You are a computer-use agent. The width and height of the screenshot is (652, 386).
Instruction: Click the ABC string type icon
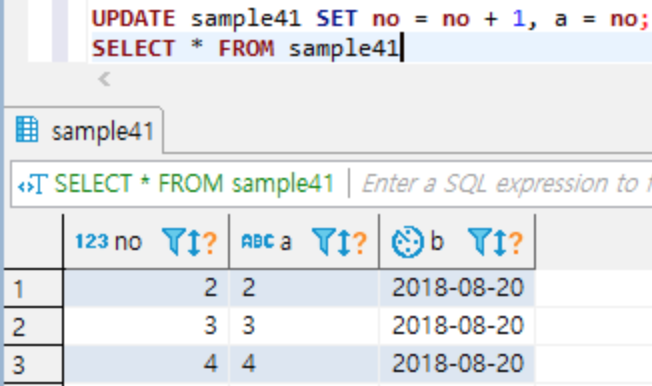[258, 241]
